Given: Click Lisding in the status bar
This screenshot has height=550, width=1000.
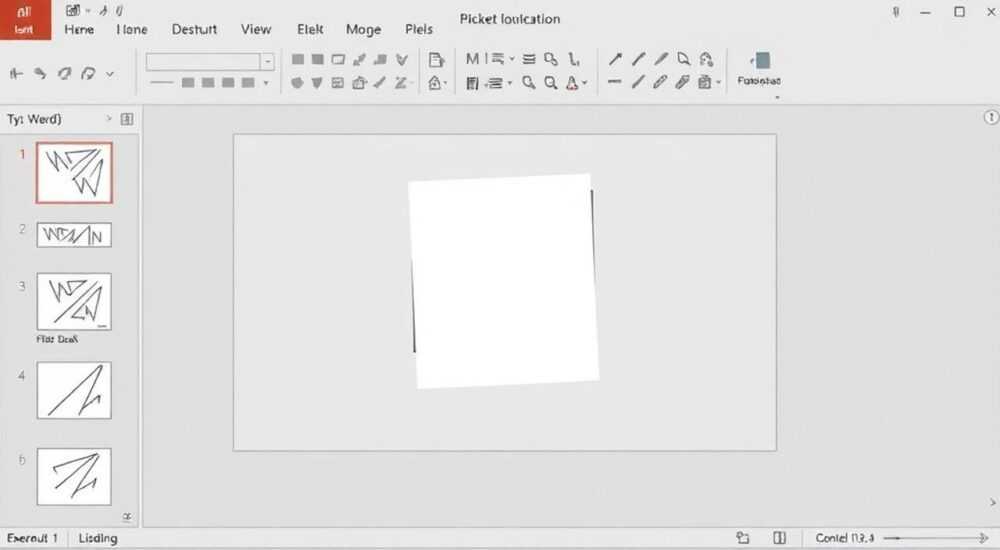Looking at the screenshot, I should 98,538.
